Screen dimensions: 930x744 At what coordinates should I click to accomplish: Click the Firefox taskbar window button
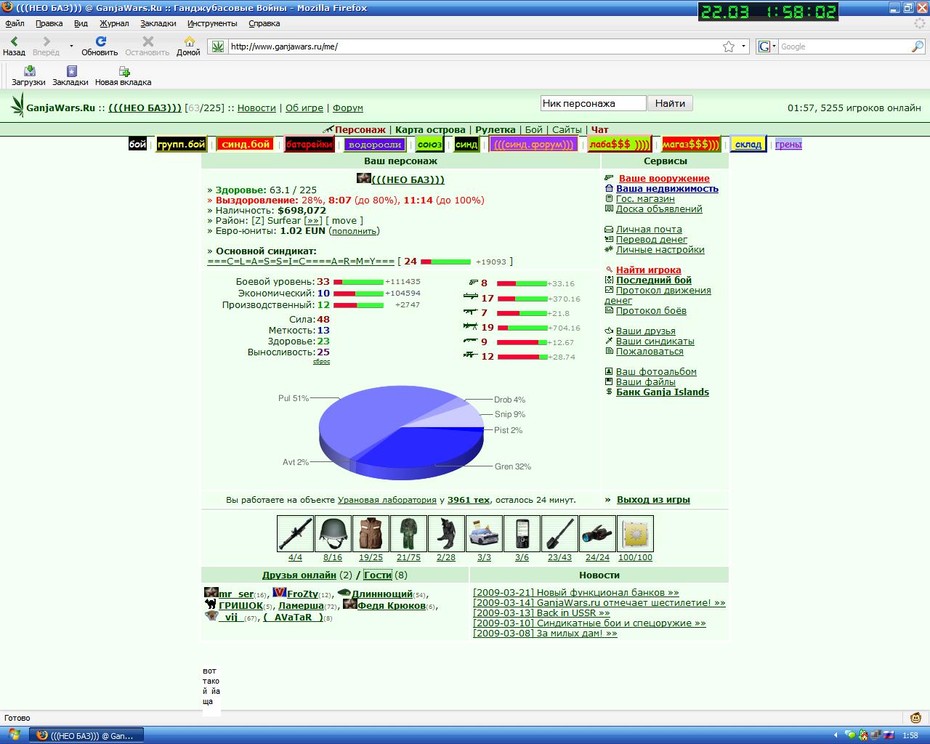[x=86, y=736]
